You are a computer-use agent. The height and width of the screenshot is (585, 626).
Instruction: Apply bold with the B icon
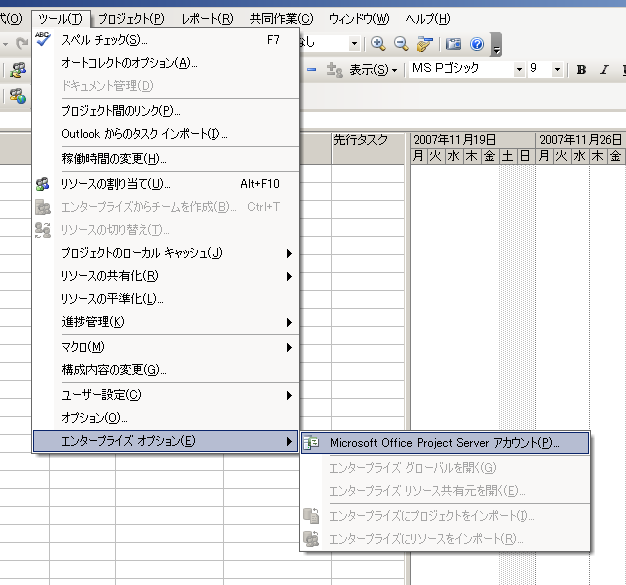581,70
